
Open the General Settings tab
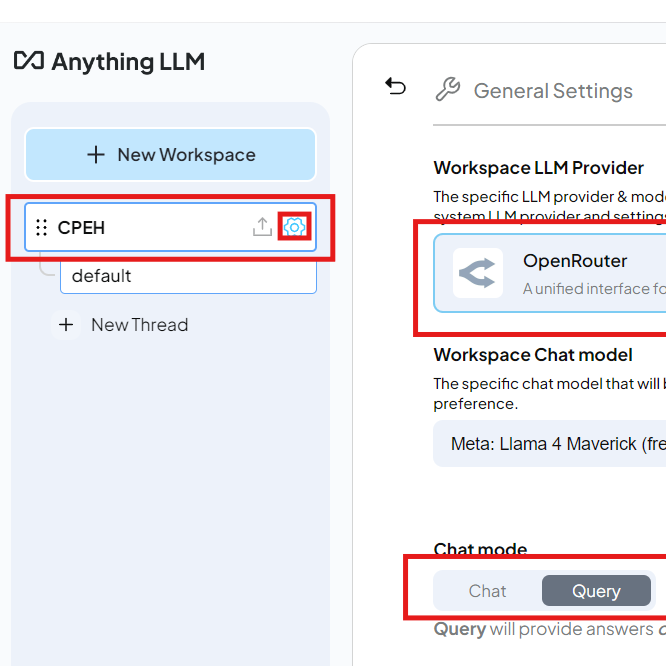click(x=552, y=91)
